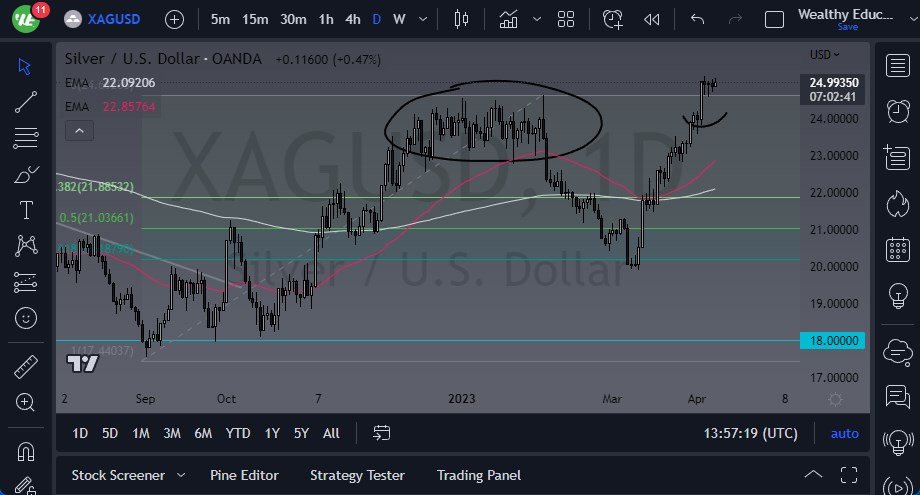
Task: Select the text annotation tool
Action: pos(26,210)
